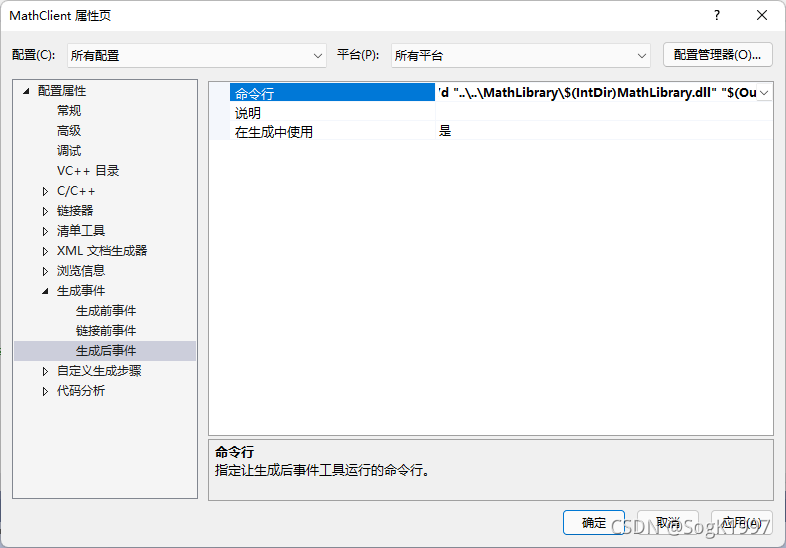The height and width of the screenshot is (548, 786).
Task: Select 链接前事件 in the tree
Action: [x=106, y=331]
